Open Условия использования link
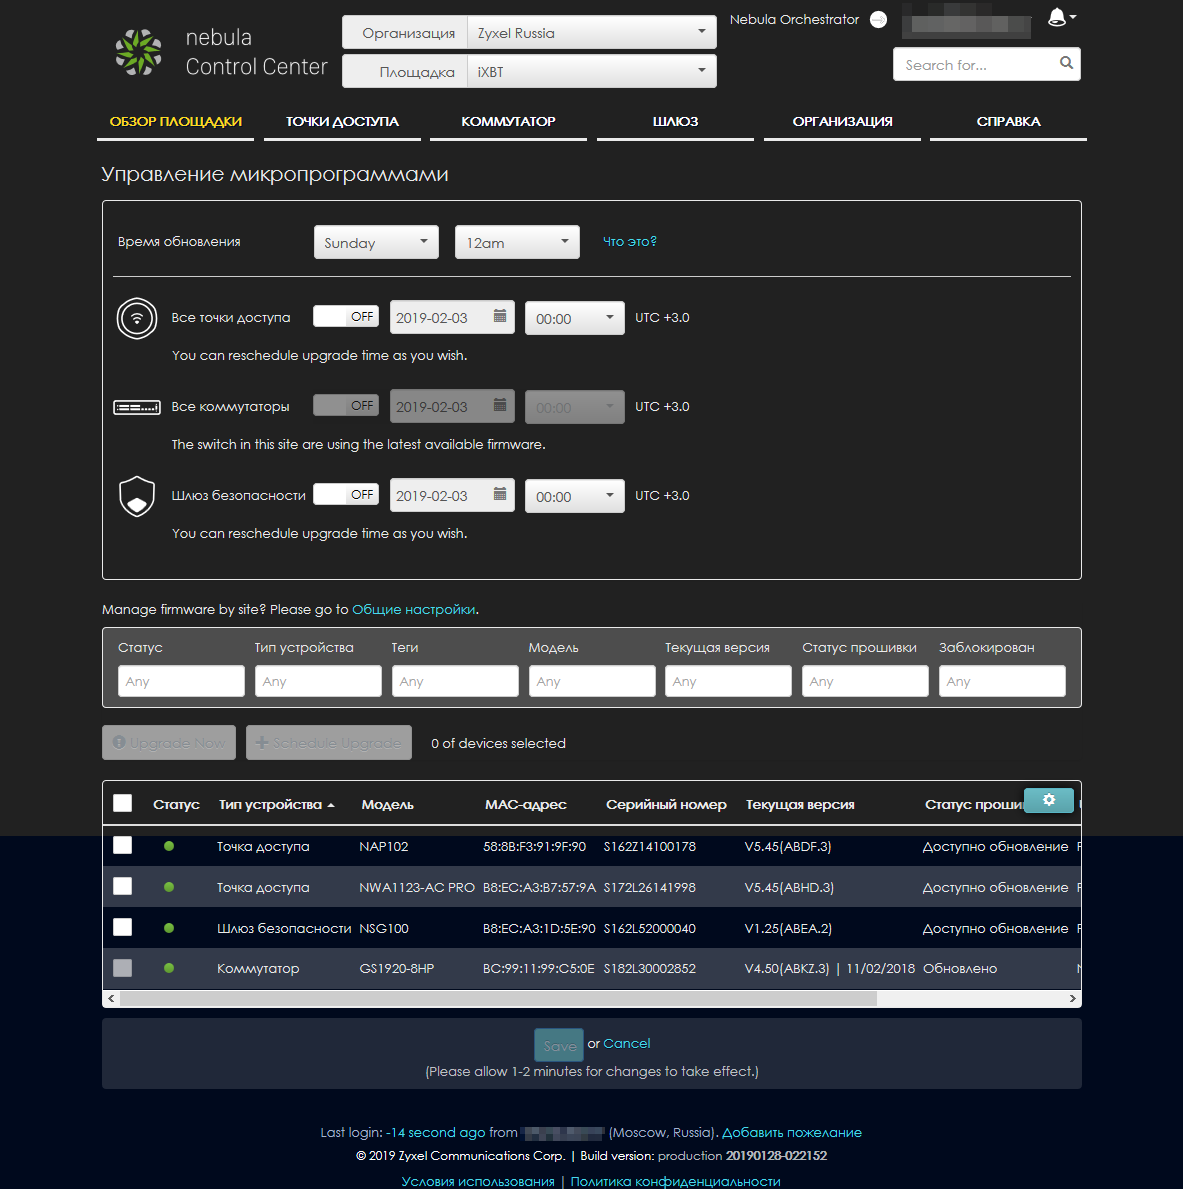This screenshot has height=1189, width=1183. [478, 1181]
